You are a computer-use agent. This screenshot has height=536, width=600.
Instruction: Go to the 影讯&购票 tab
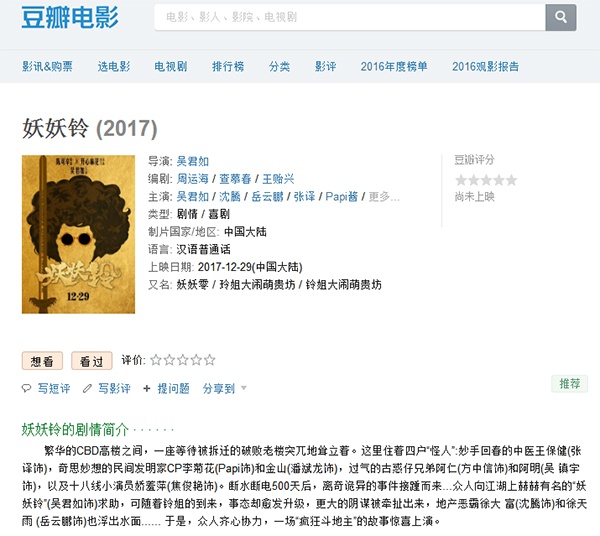point(47,66)
